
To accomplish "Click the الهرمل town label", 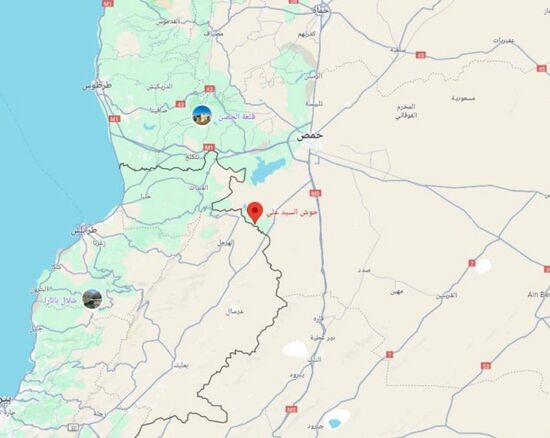I will pyautogui.click(x=225, y=243).
